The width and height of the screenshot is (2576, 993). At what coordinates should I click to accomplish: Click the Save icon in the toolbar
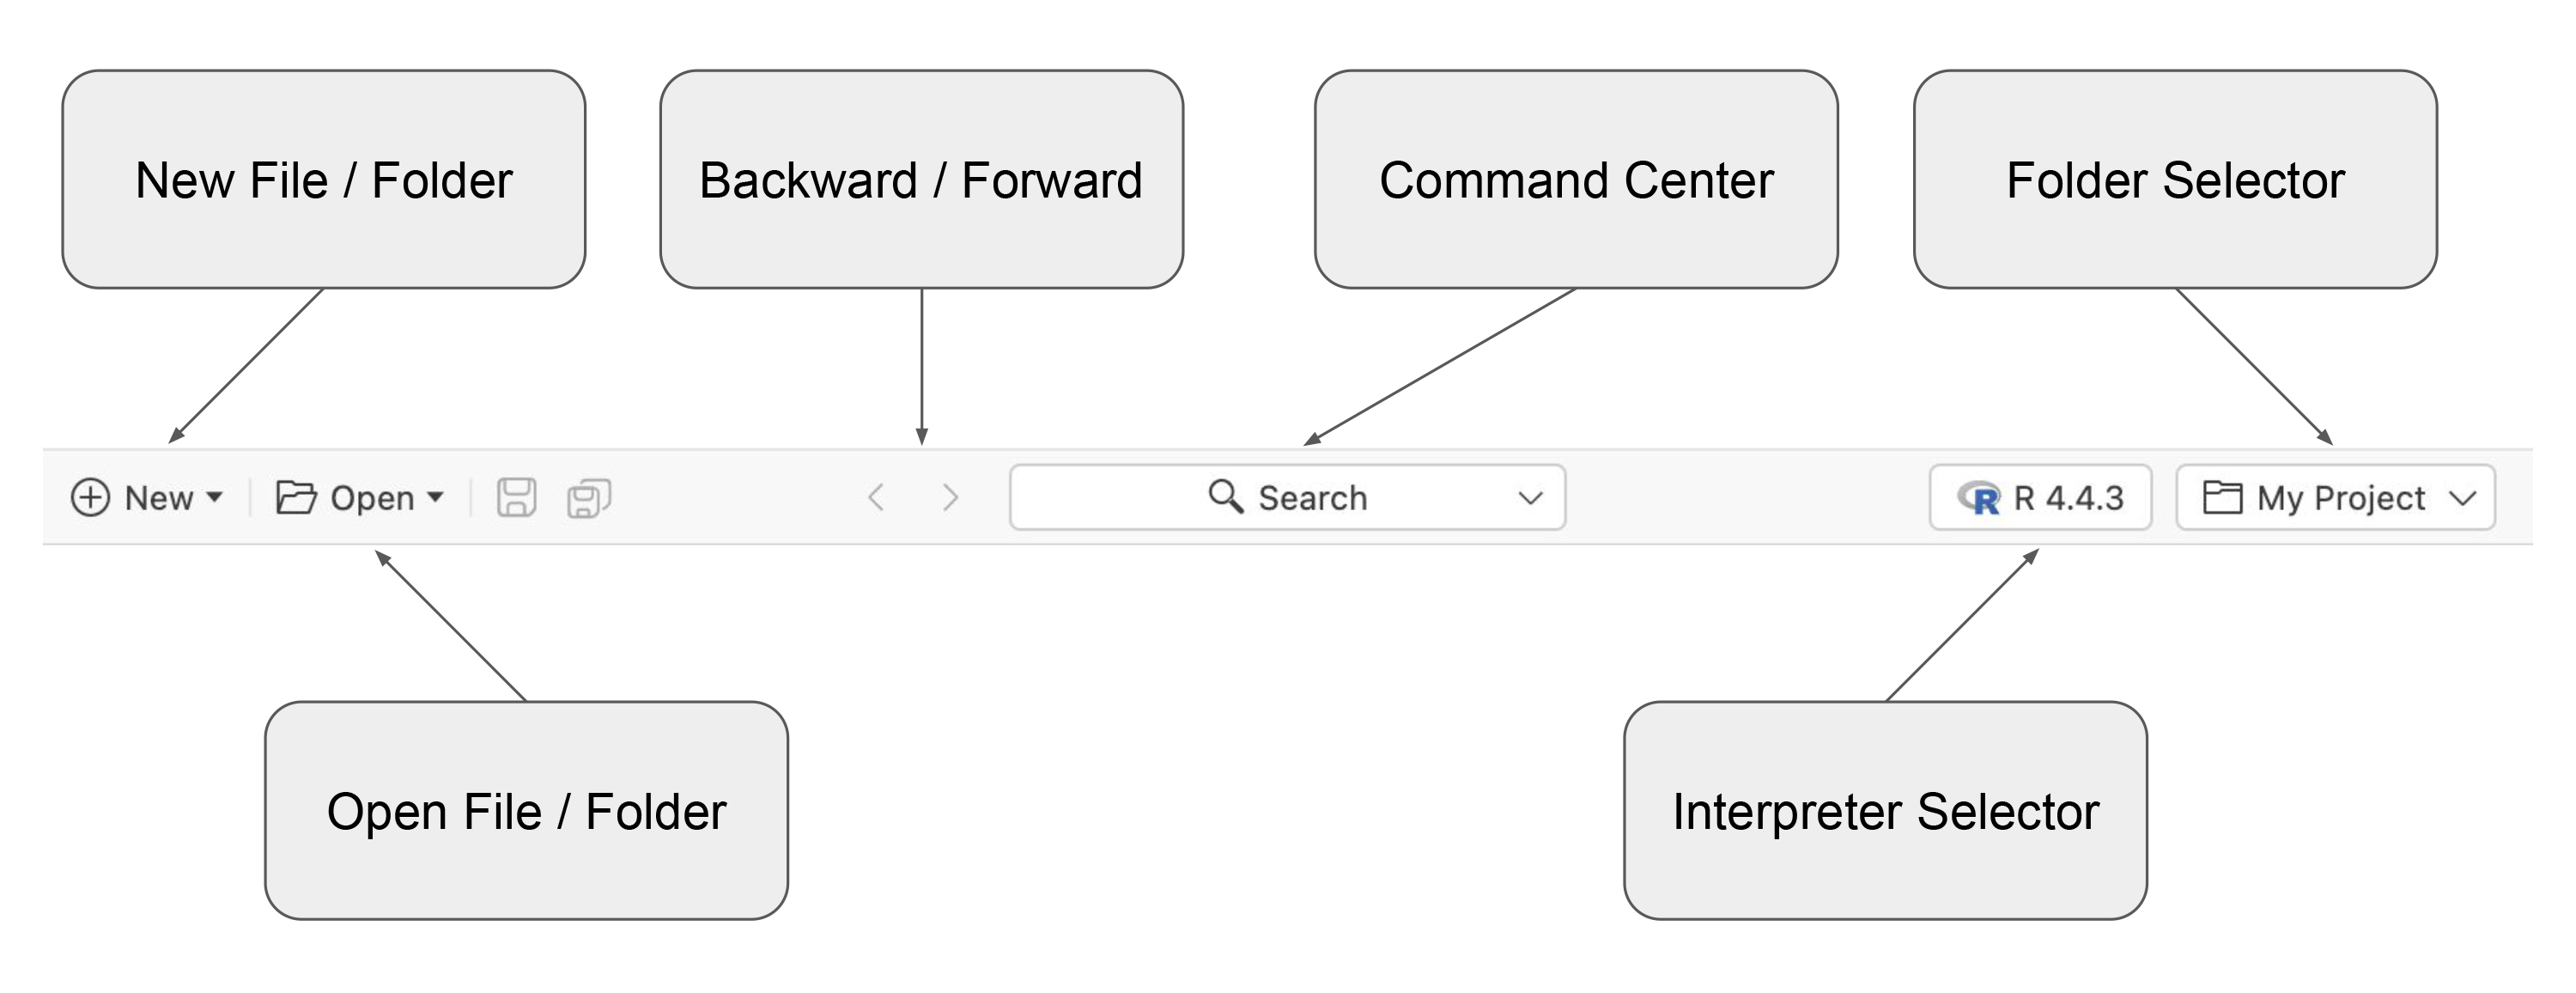tap(517, 497)
